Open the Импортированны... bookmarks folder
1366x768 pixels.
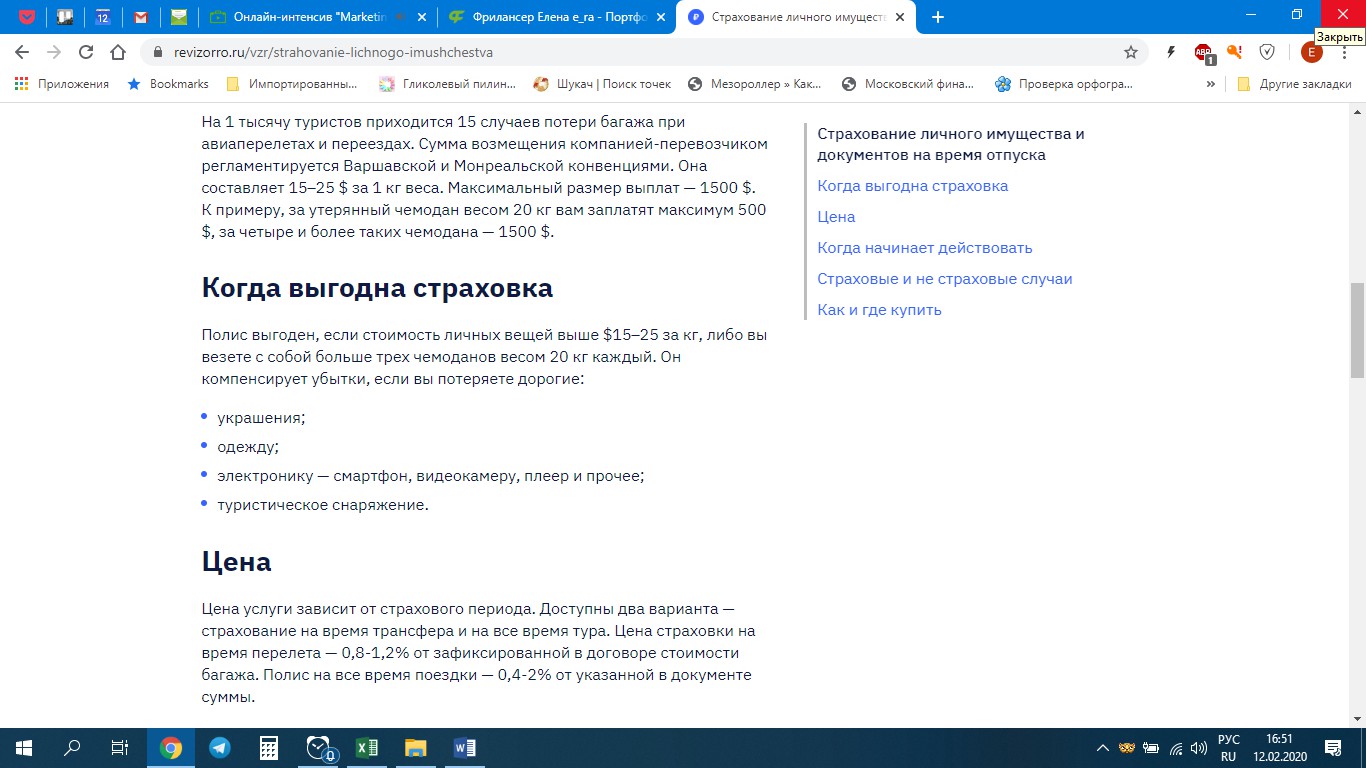tap(292, 84)
